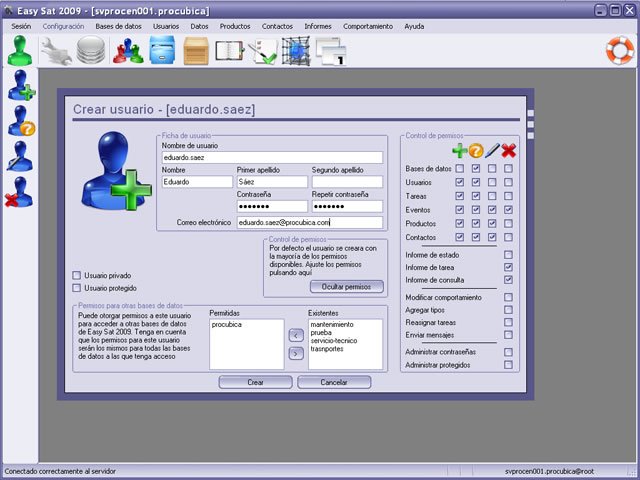Click the red X delete permissions icon
Image resolution: width=640 pixels, height=480 pixels.
[509, 151]
